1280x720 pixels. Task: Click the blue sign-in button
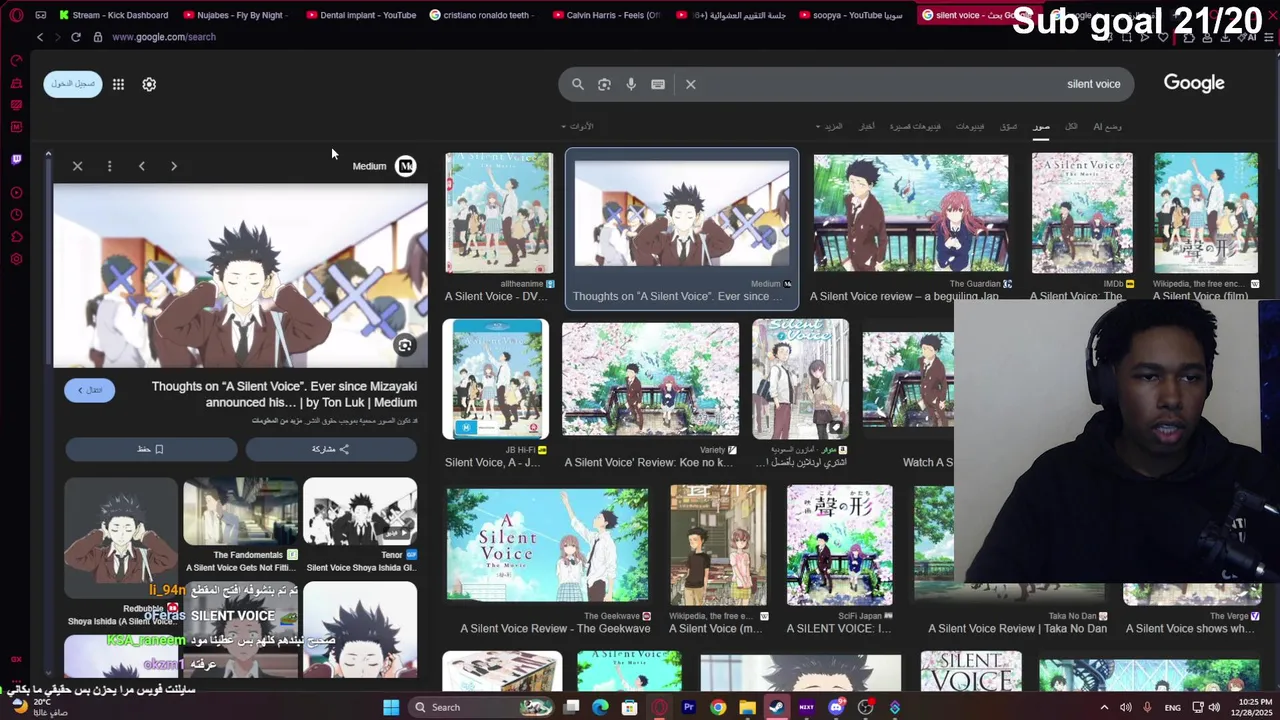[x=73, y=84]
